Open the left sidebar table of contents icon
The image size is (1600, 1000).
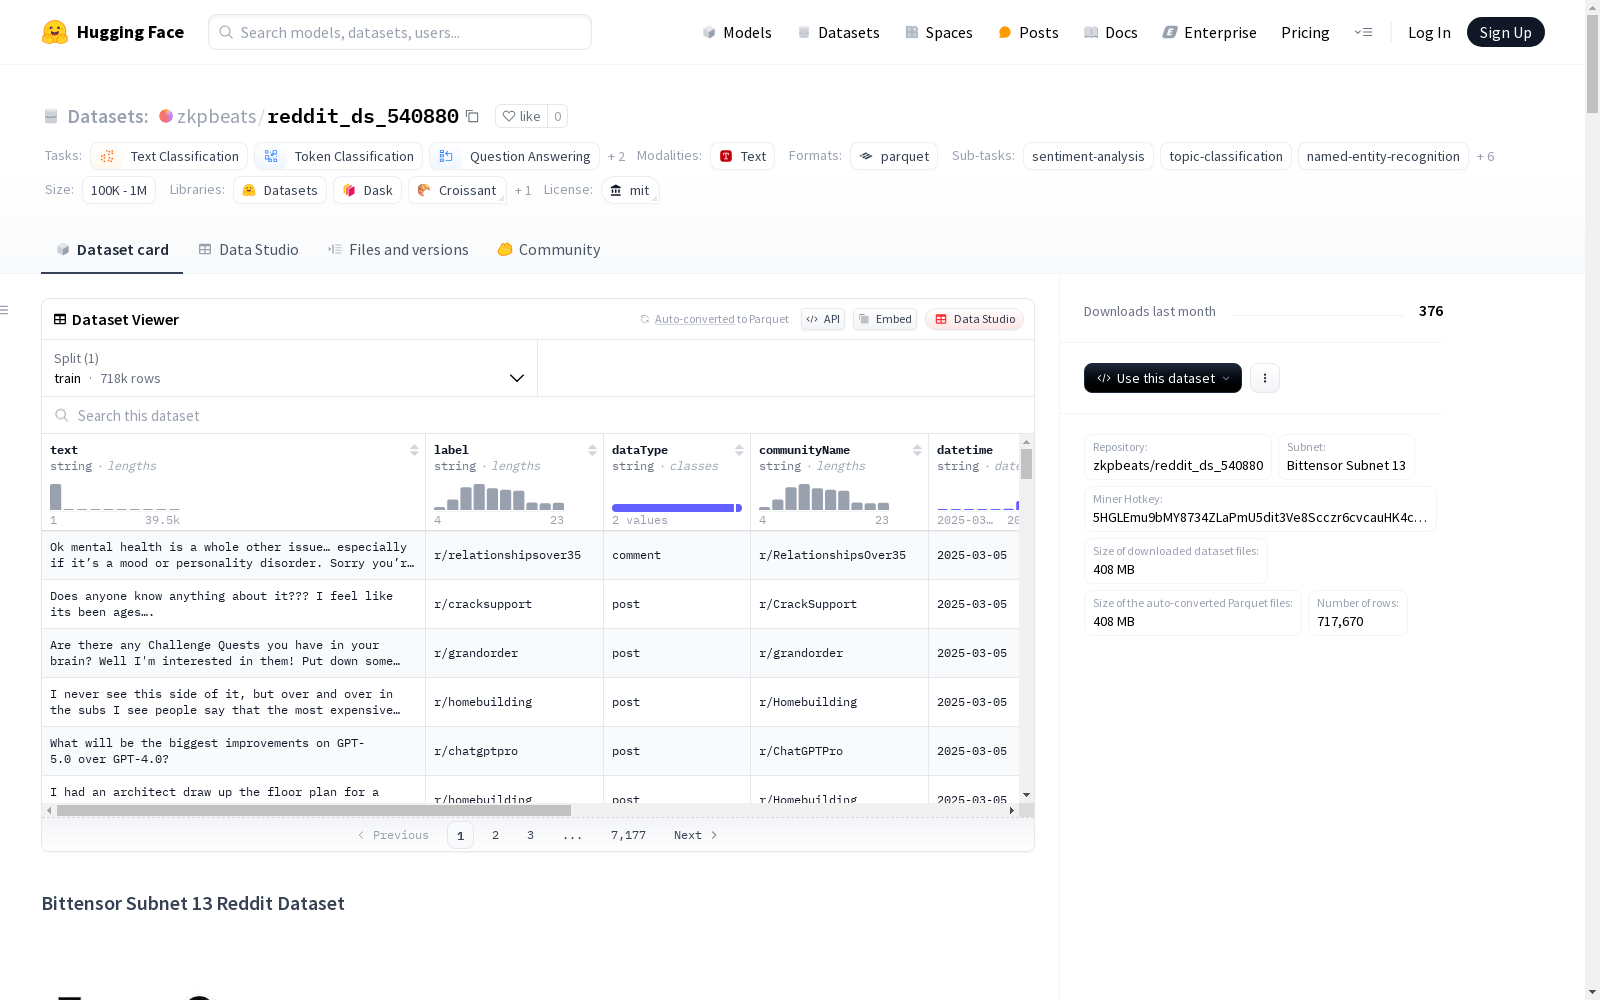tap(5, 310)
